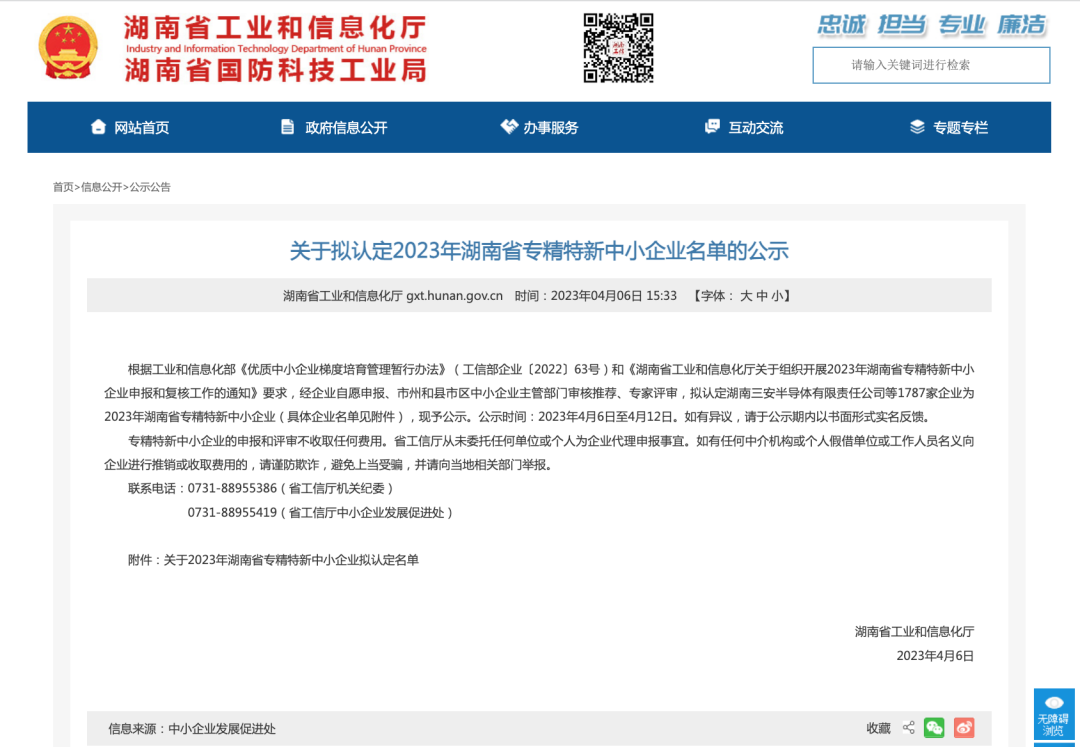The image size is (1080, 747).
Task: Open the 公示公告 breadcrumb link
Action: pos(152,187)
